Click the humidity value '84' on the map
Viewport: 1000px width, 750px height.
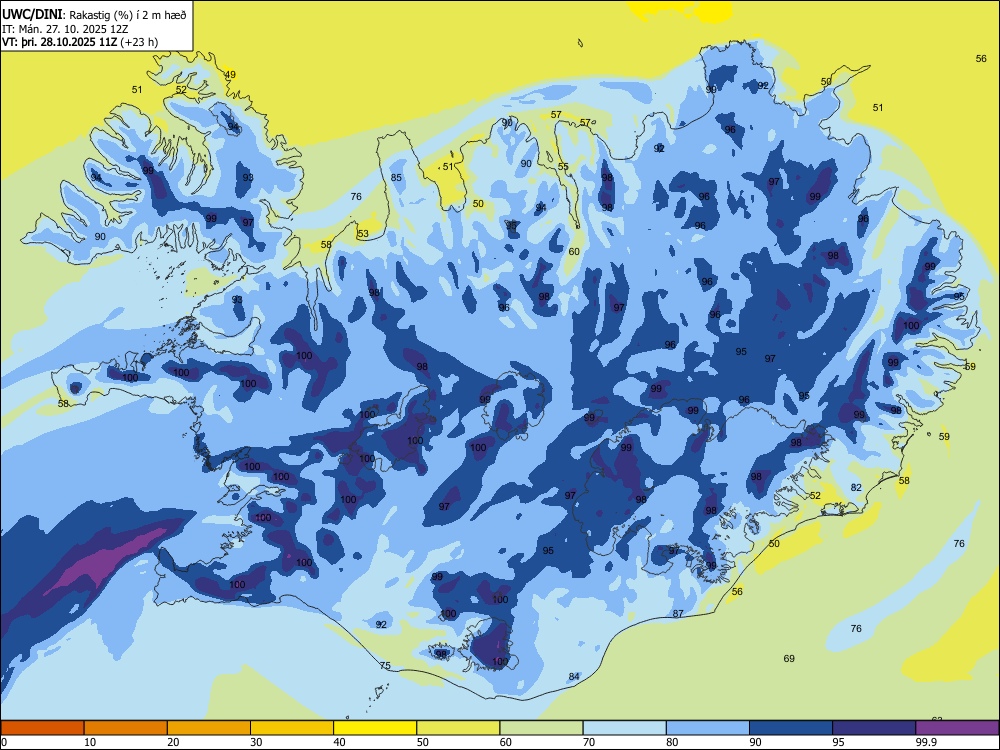tap(574, 676)
